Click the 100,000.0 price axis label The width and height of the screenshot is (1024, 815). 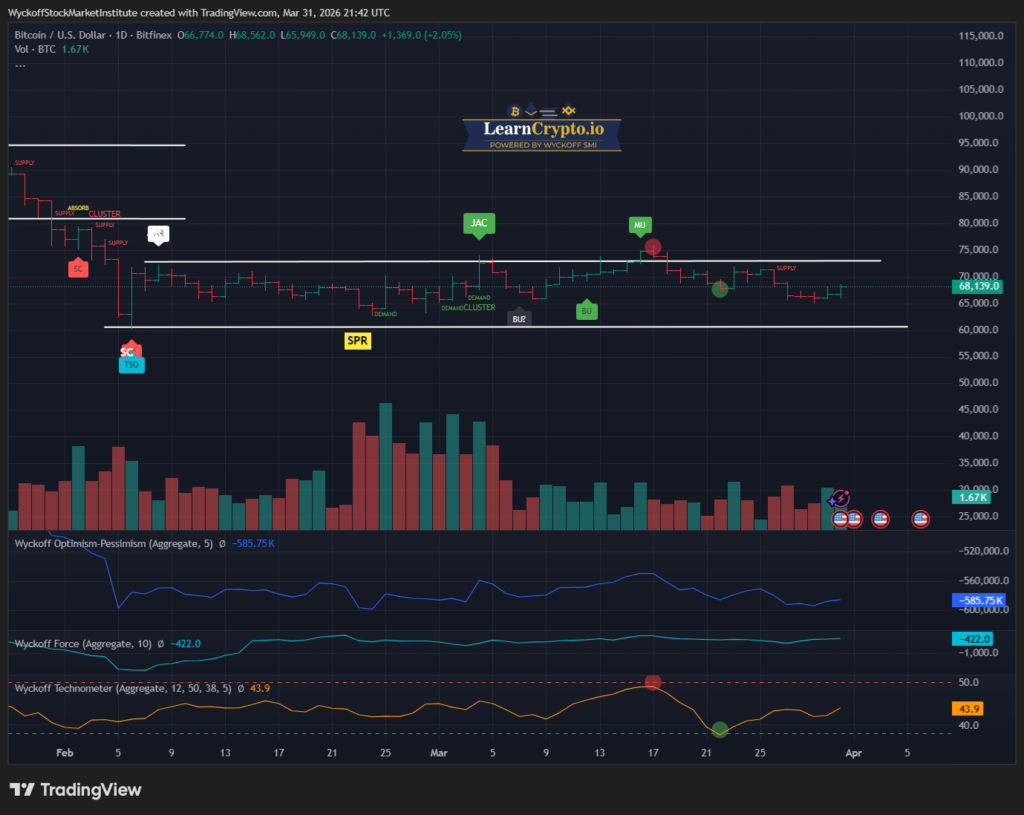(981, 116)
